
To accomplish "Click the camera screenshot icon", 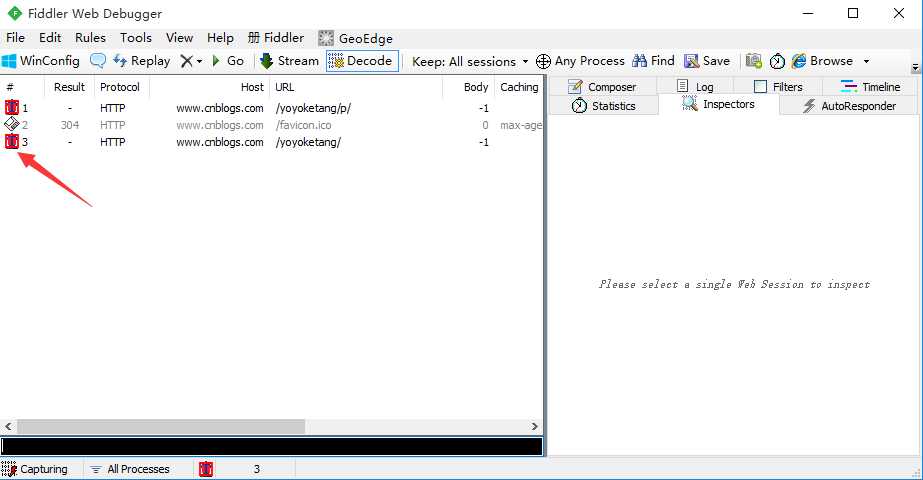I will point(753,61).
